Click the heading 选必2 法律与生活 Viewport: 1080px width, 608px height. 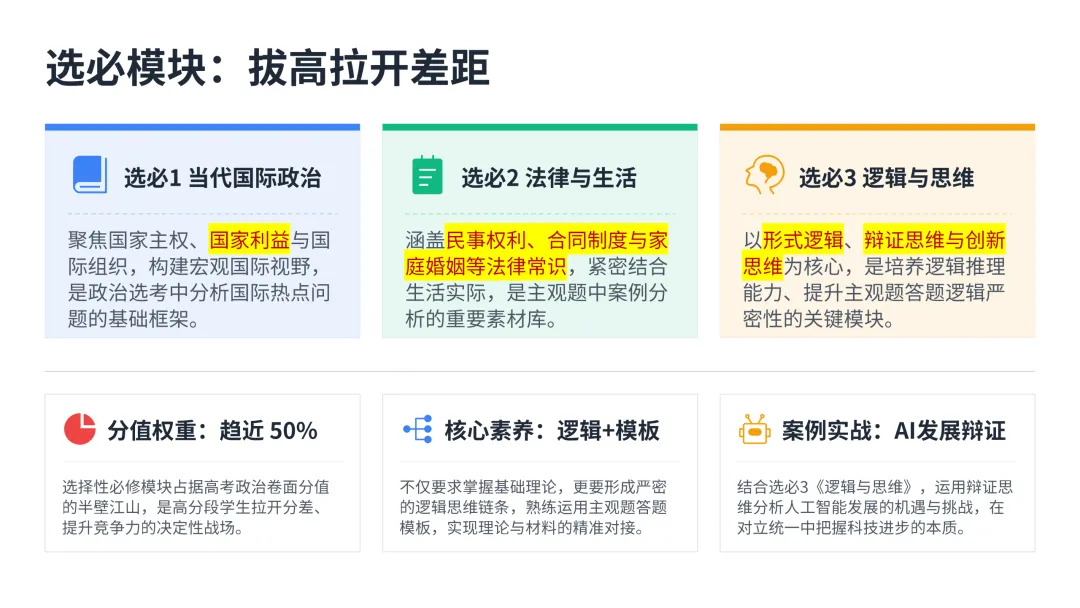coord(549,178)
